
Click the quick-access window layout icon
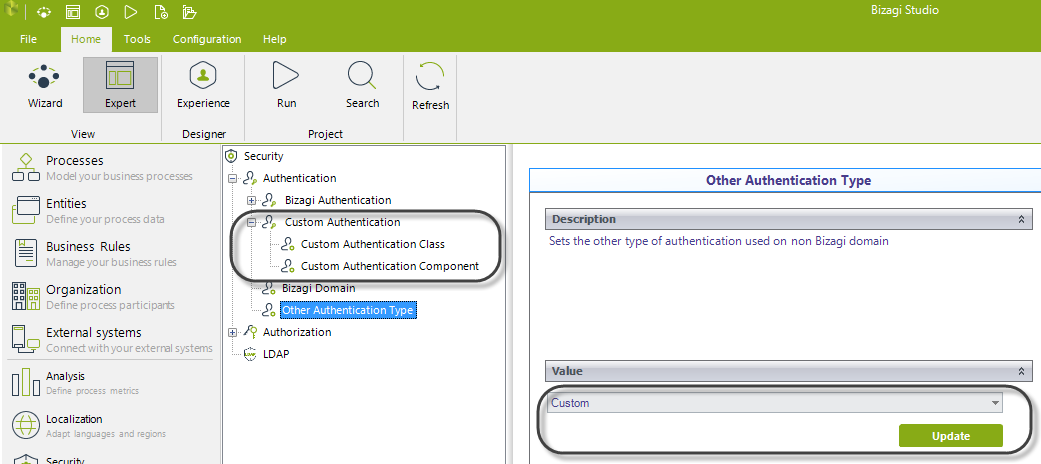(72, 11)
